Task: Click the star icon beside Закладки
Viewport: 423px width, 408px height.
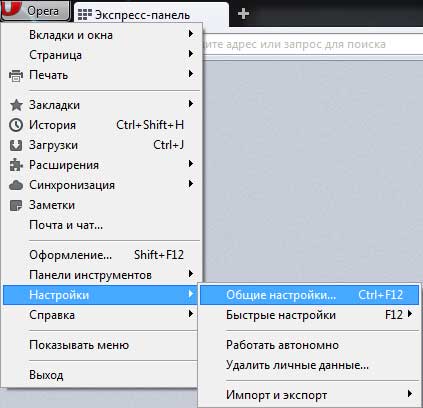Action: (x=16, y=105)
